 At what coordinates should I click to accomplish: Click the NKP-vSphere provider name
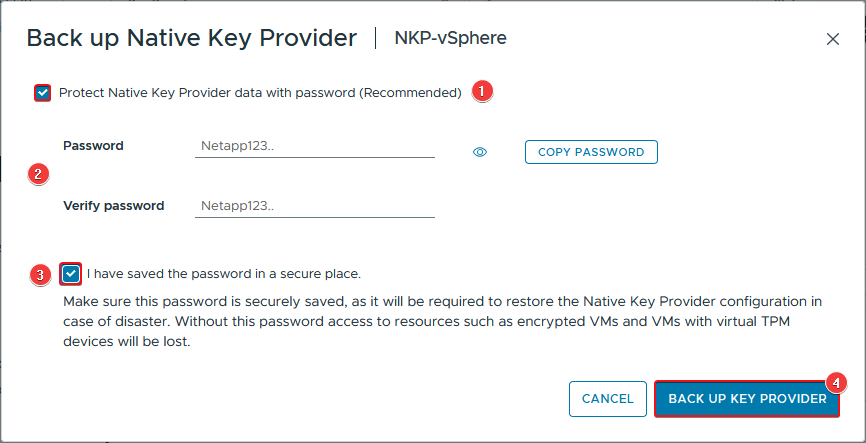click(x=451, y=38)
